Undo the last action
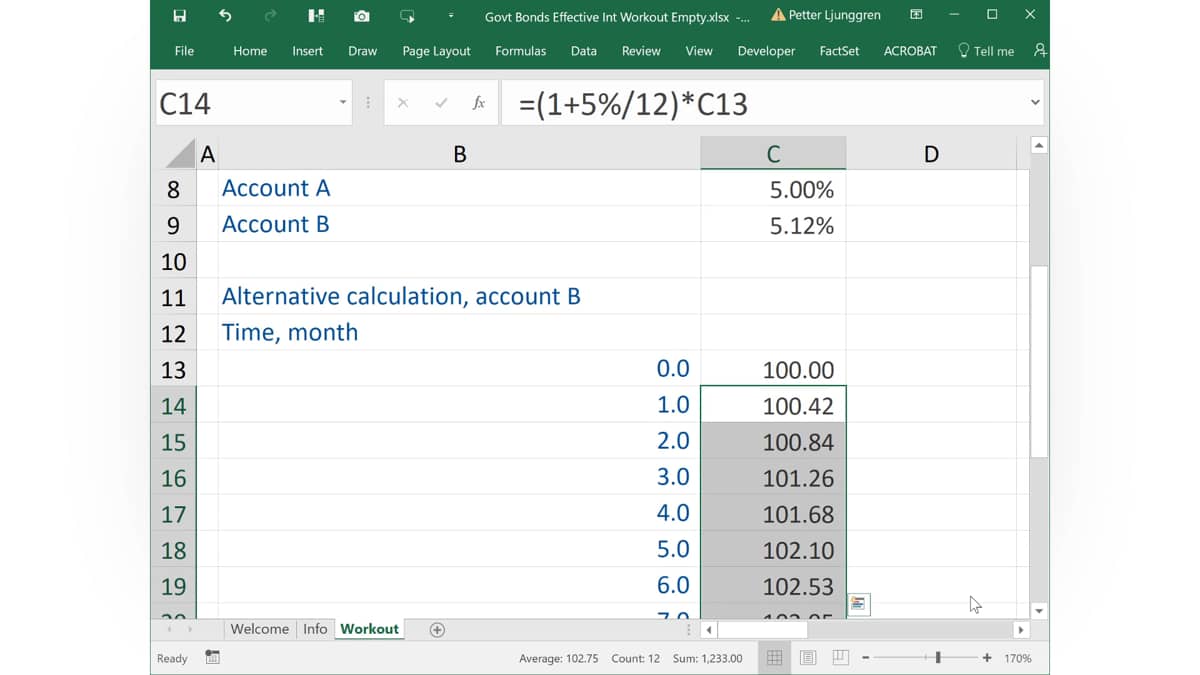The image size is (1200, 675). (225, 15)
